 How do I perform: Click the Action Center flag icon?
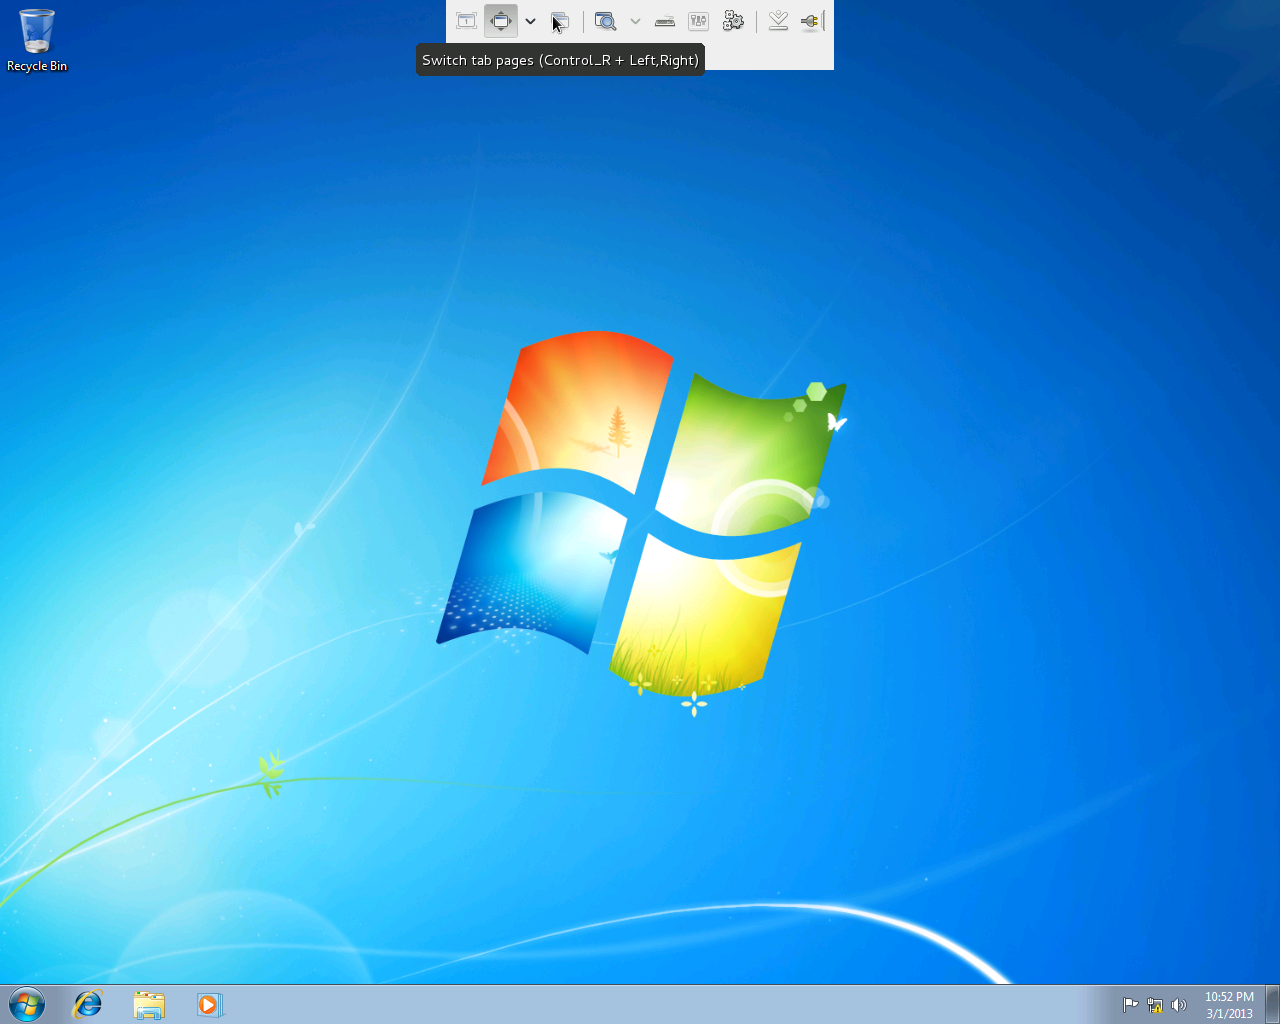[x=1130, y=1005]
